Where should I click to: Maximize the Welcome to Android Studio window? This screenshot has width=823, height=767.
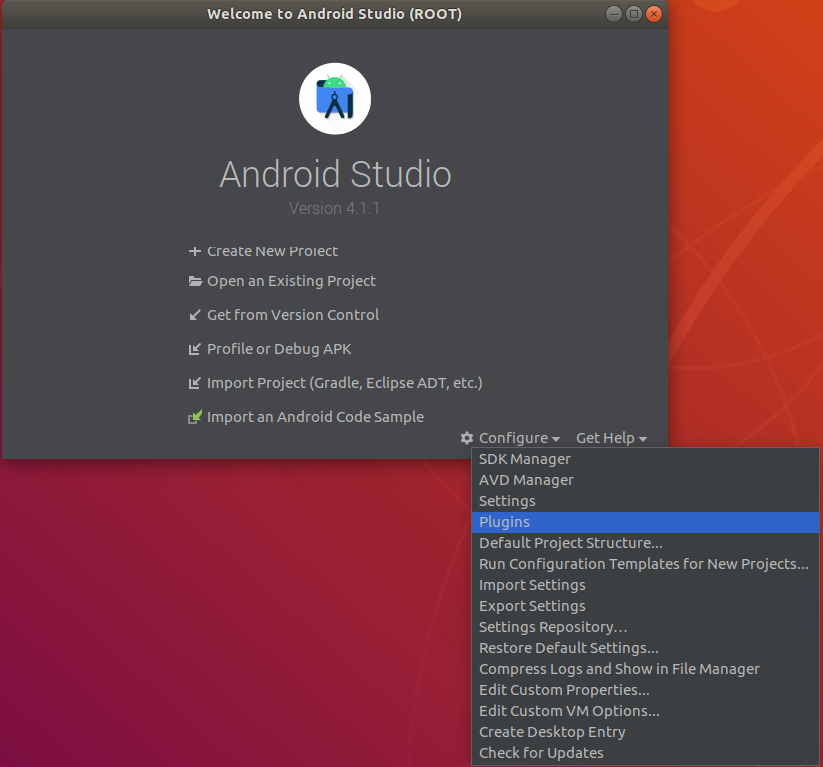coord(634,14)
